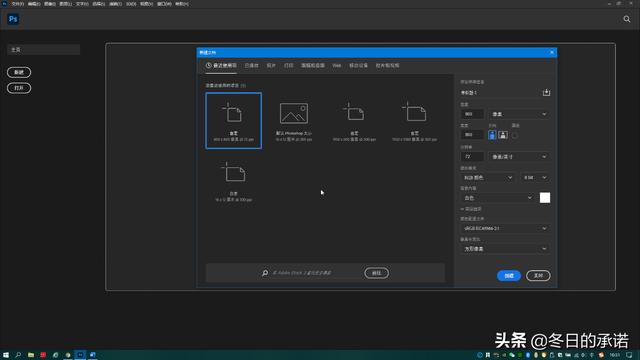Select the highlighted 900 x 900 custom preset

[233, 121]
